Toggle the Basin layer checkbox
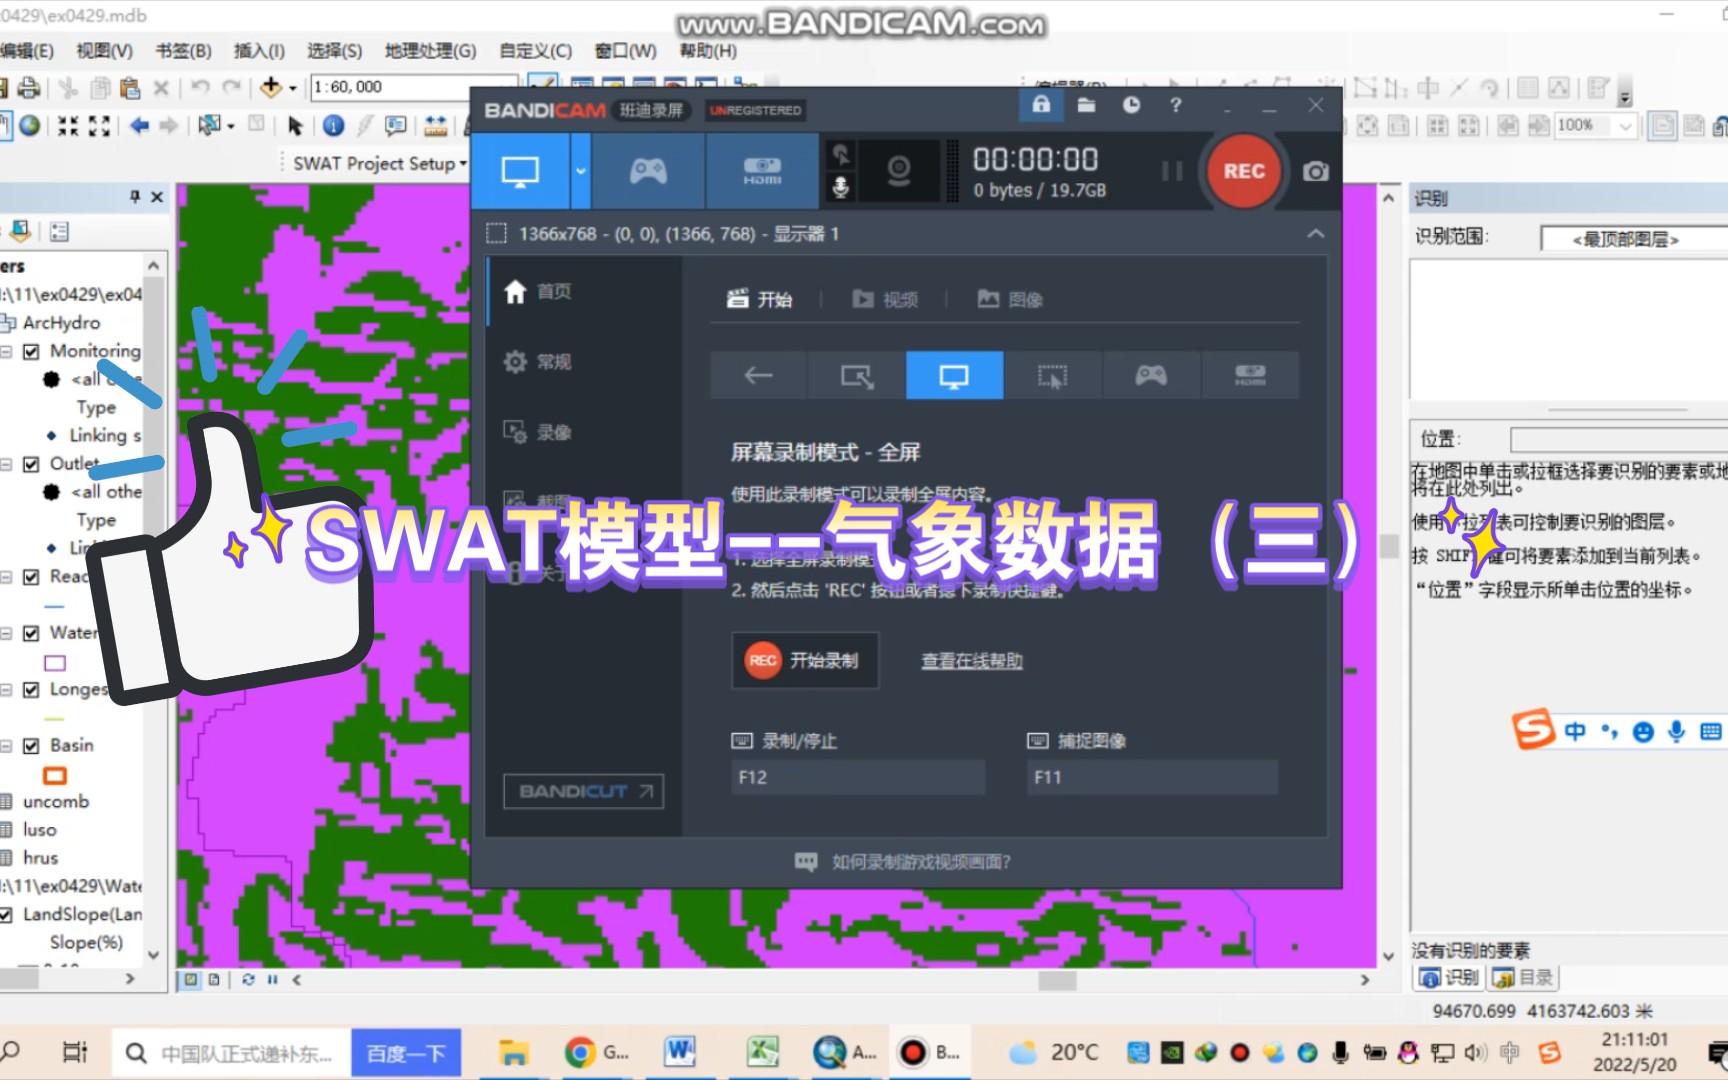The width and height of the screenshot is (1728, 1080). click(31, 746)
